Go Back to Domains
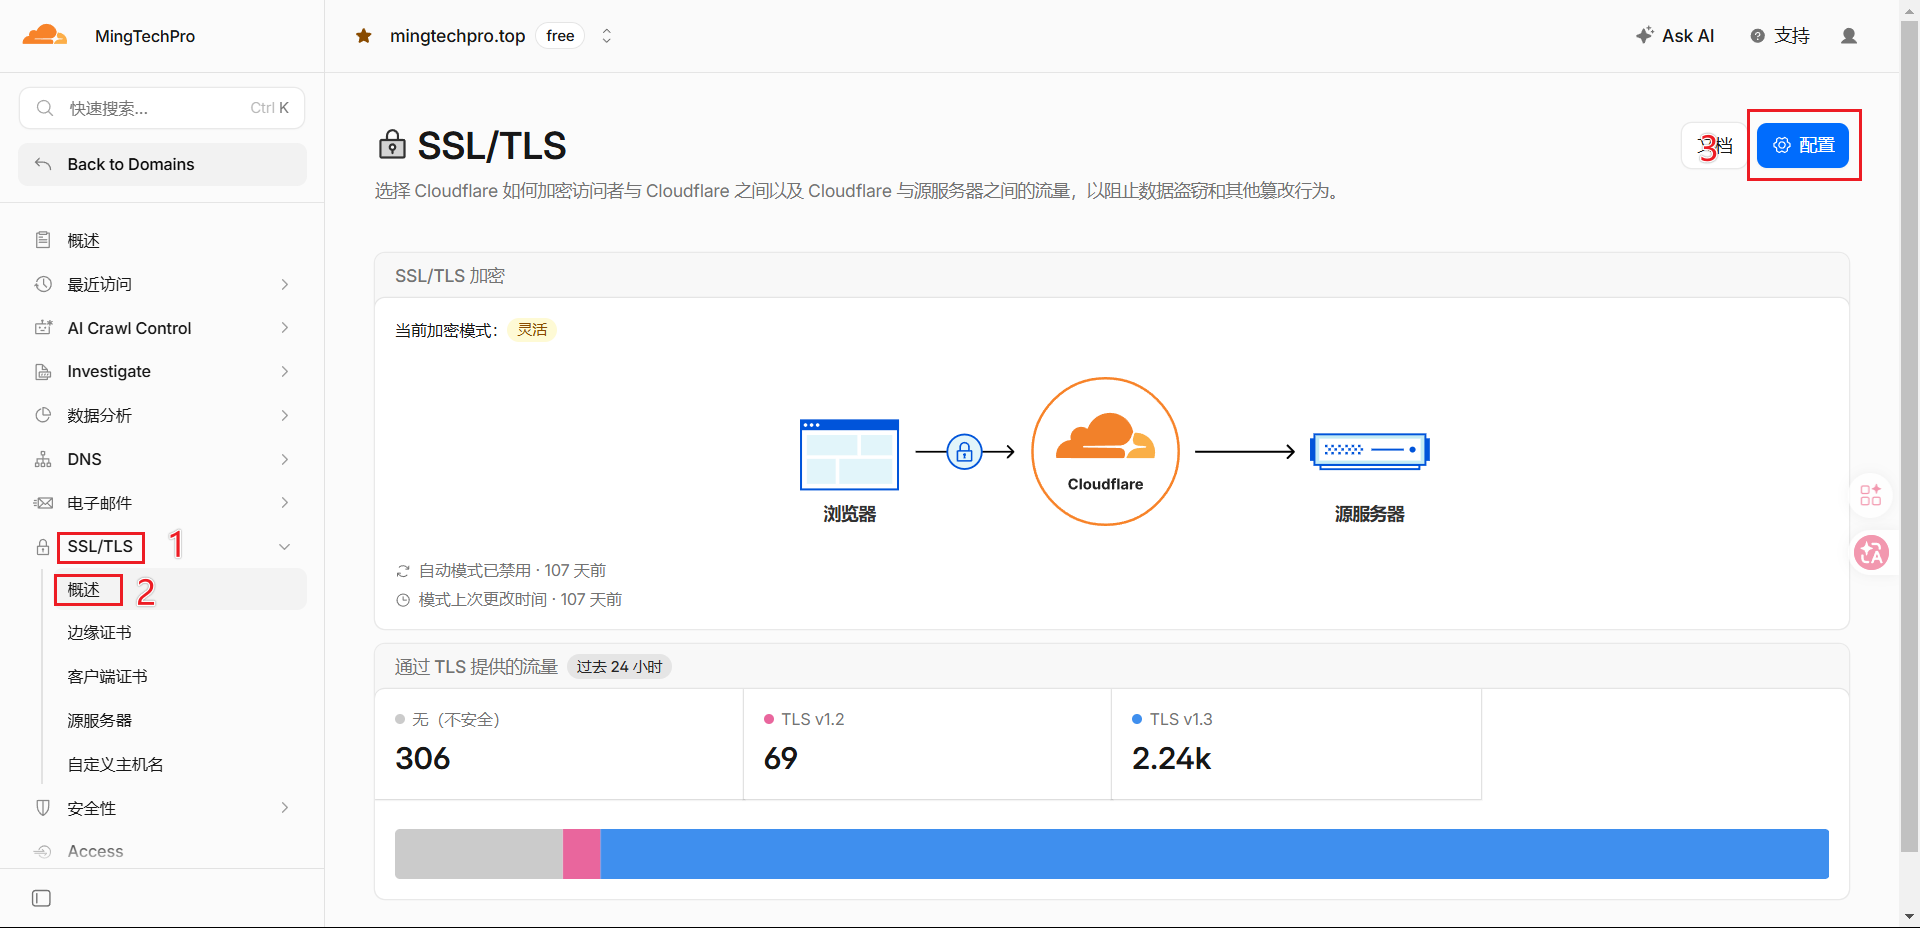1920x928 pixels. point(162,164)
